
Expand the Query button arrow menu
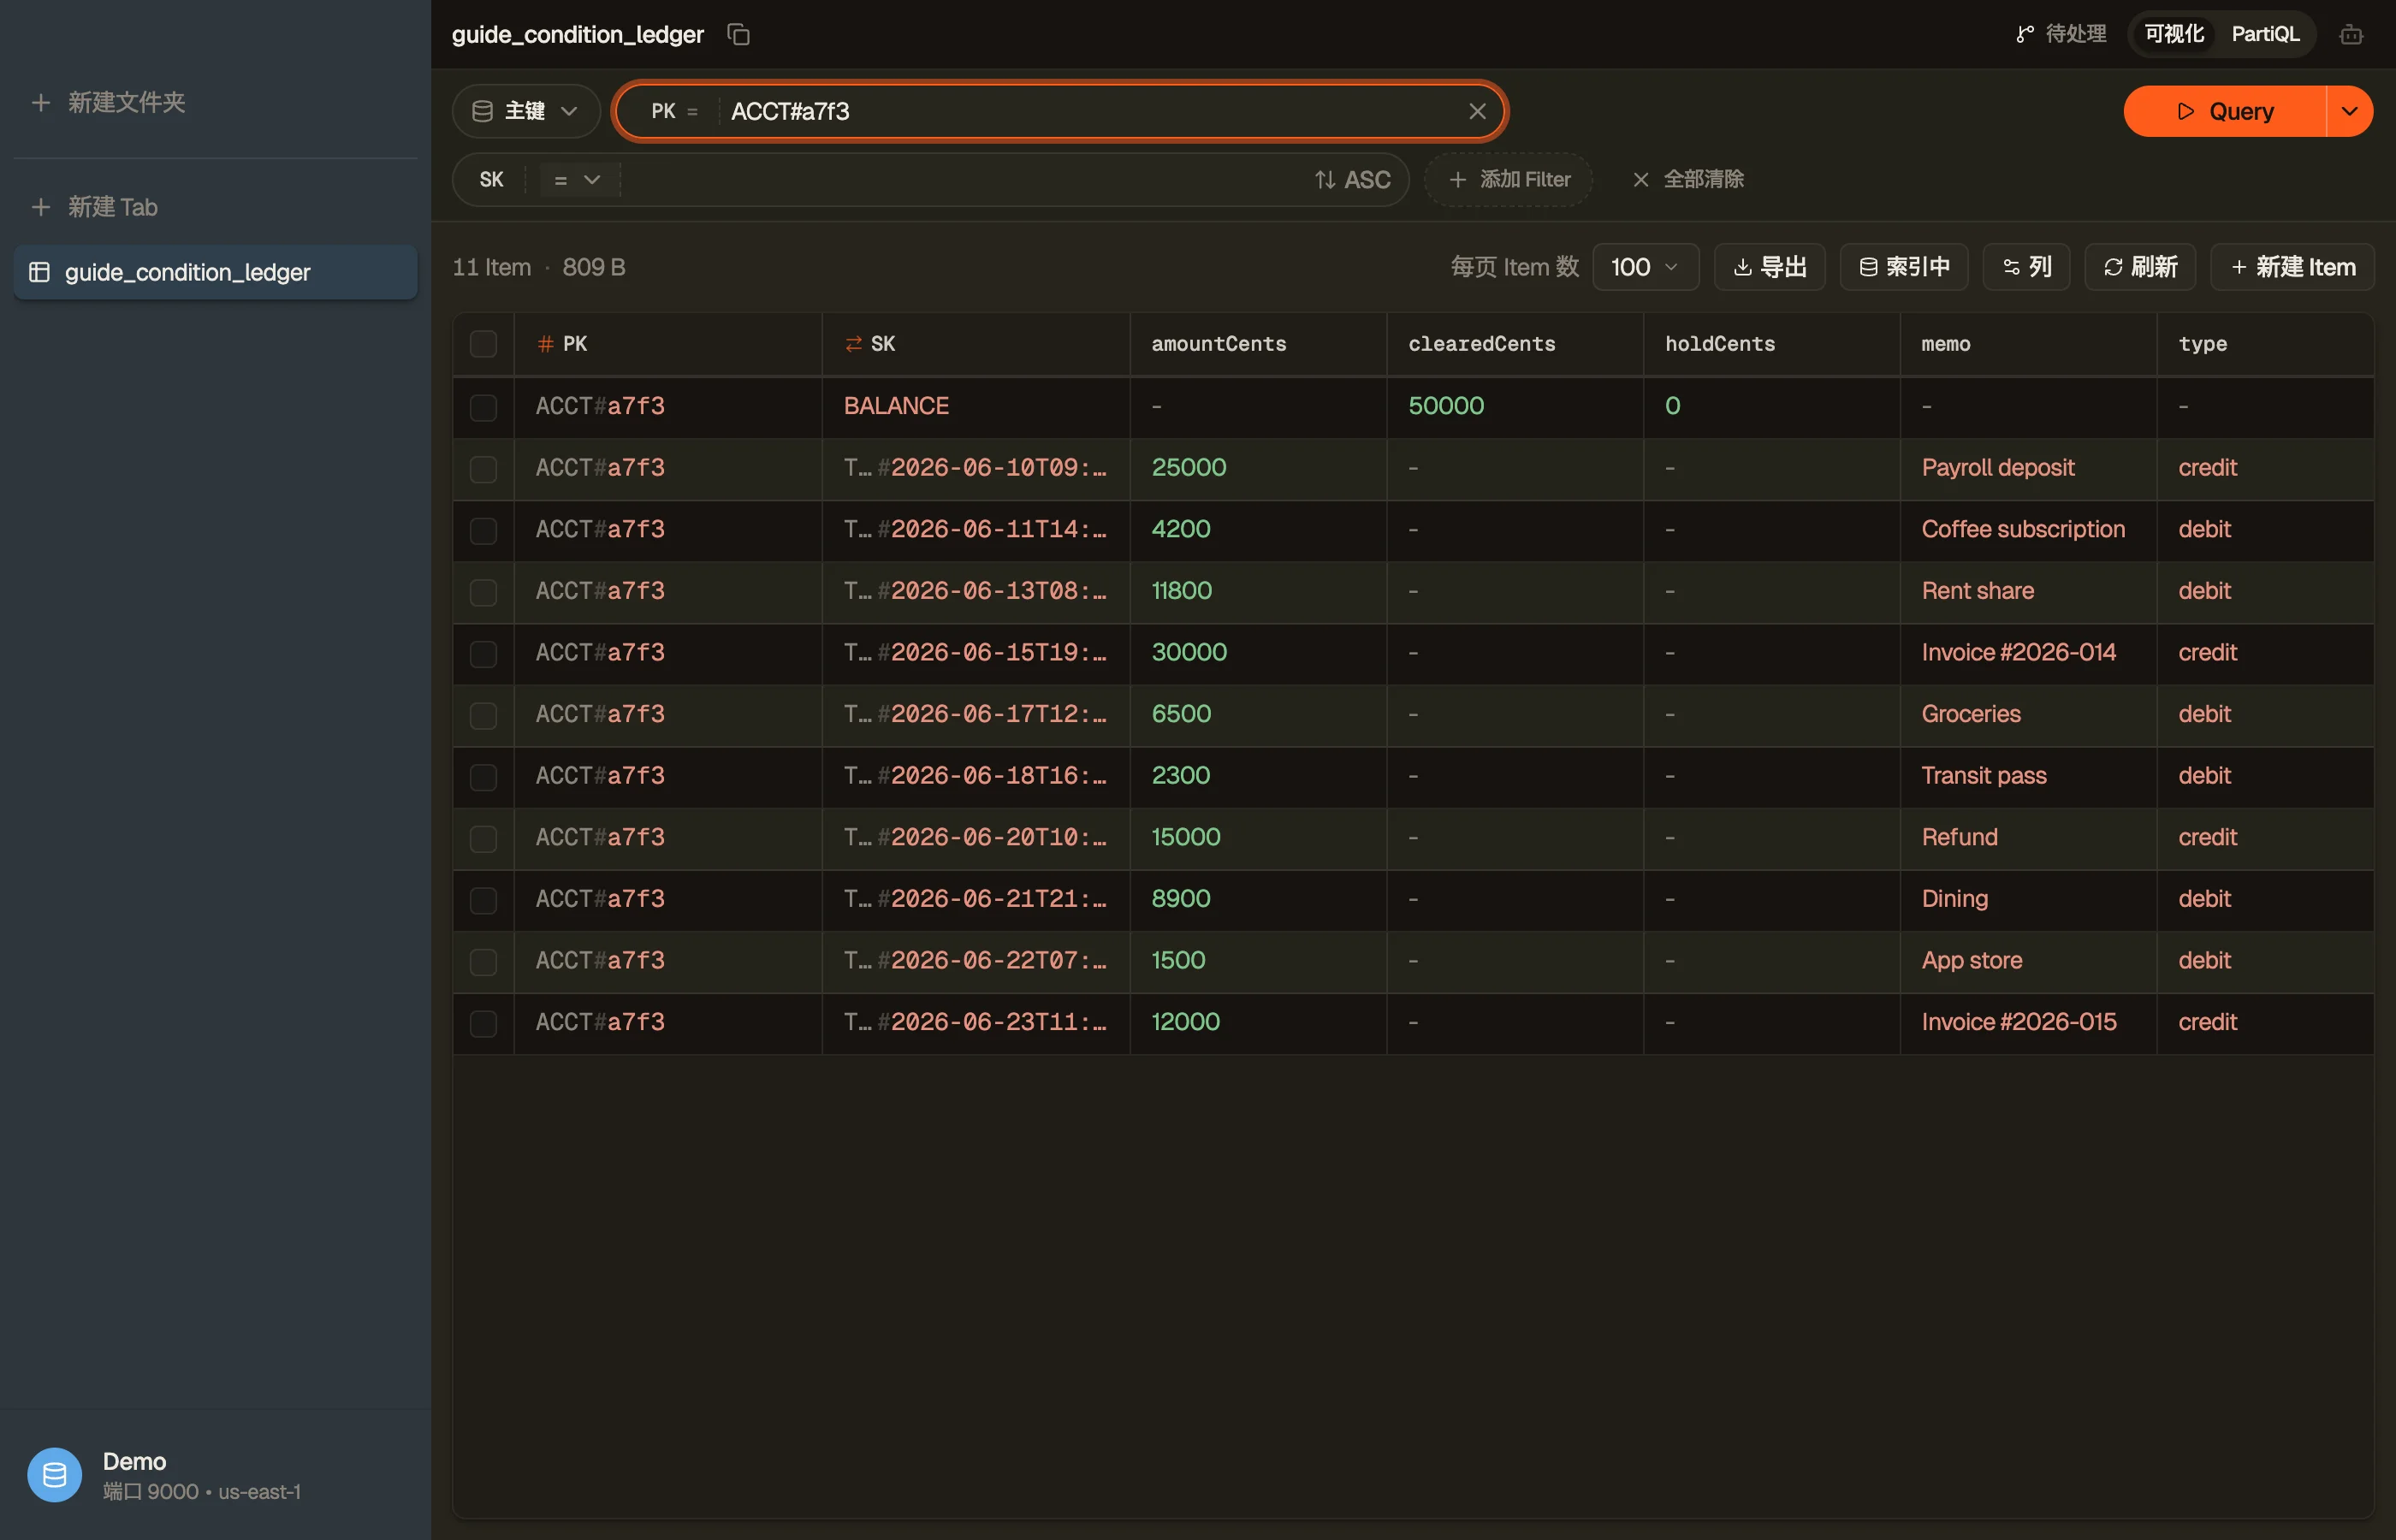click(2350, 111)
